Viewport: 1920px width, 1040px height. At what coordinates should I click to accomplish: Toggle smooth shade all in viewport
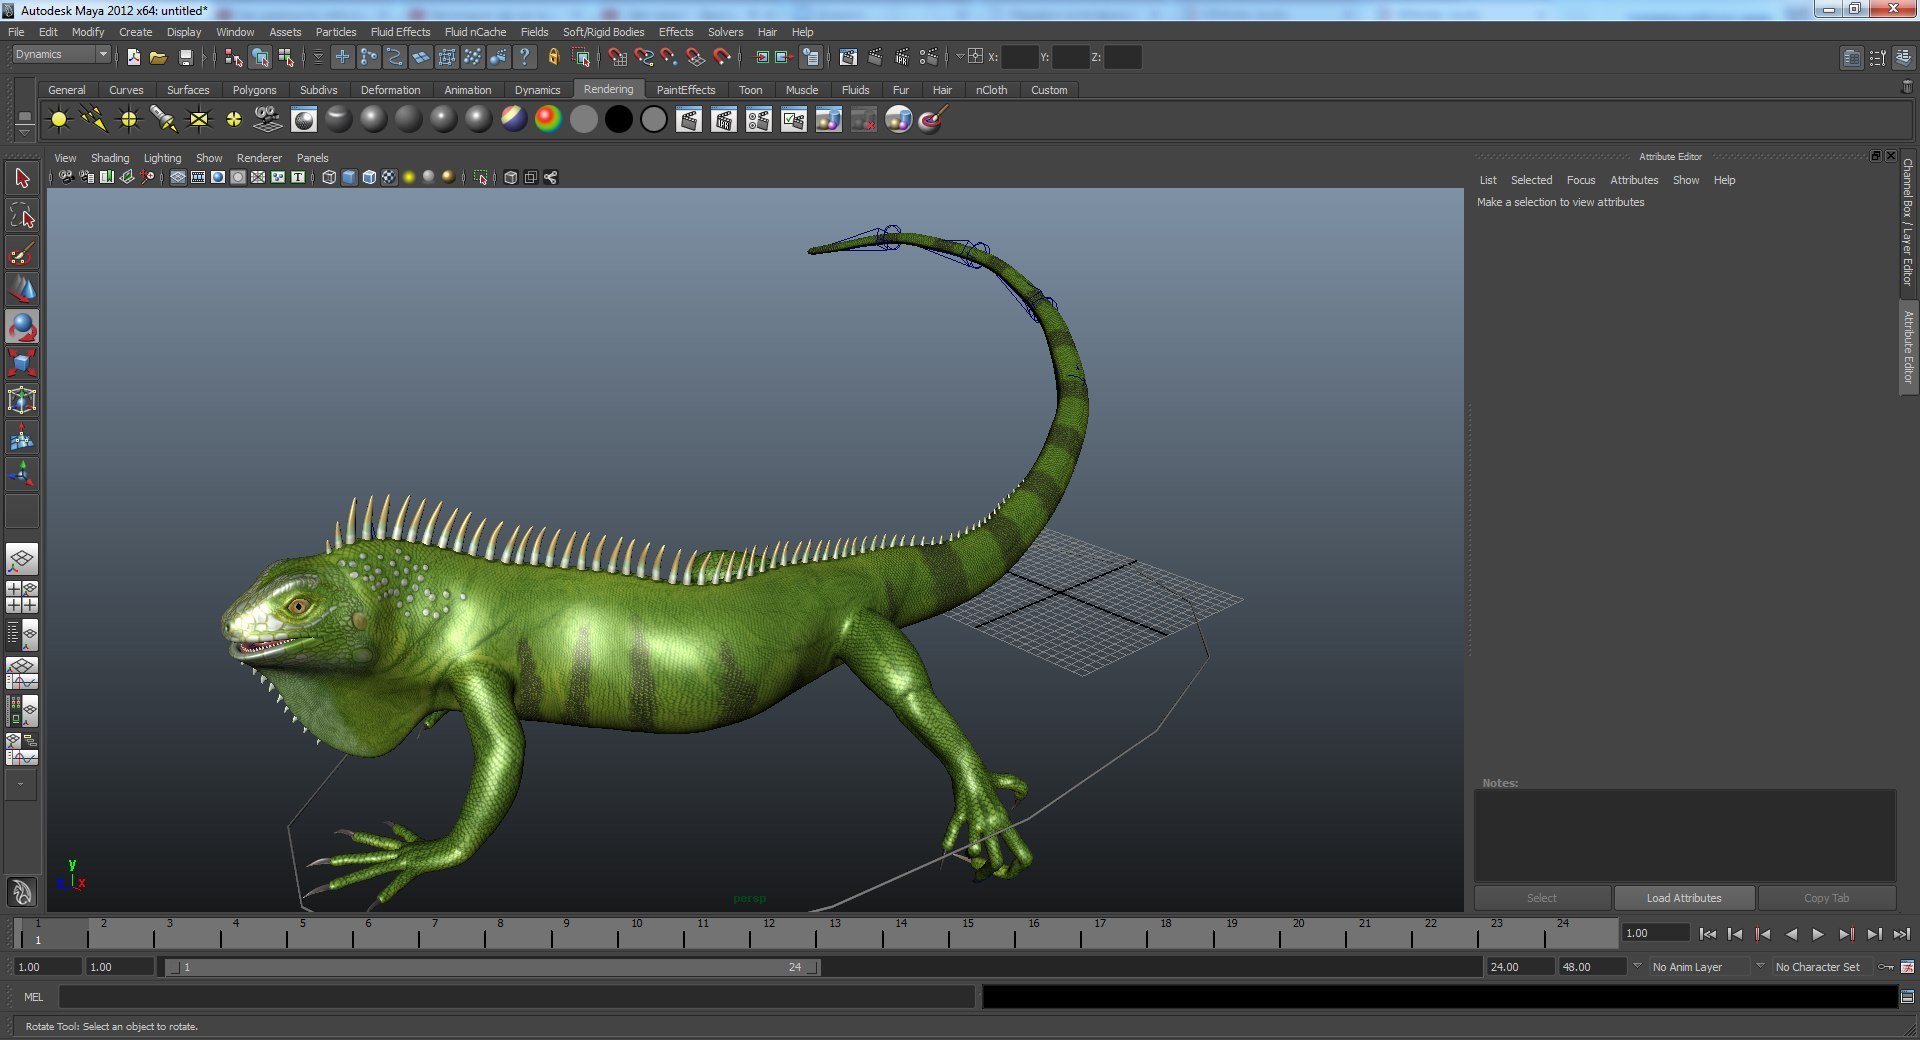pyautogui.click(x=349, y=177)
